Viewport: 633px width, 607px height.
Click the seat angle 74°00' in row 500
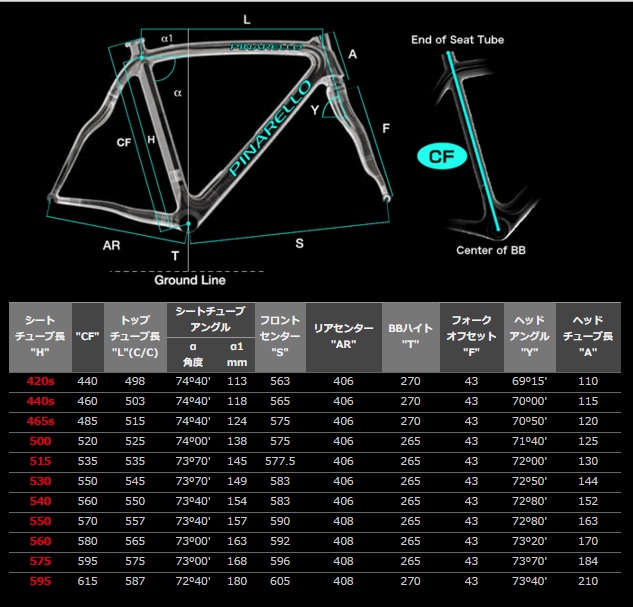pyautogui.click(x=193, y=441)
